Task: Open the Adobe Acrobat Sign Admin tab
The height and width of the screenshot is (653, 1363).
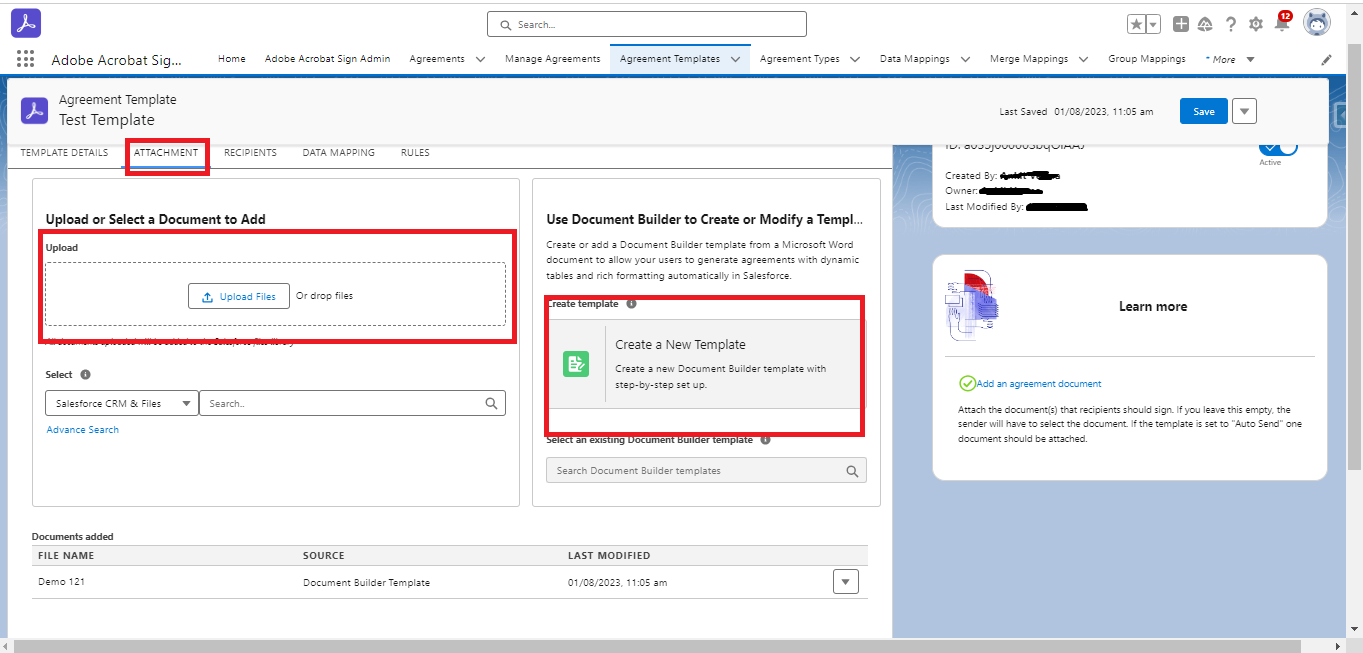Action: click(327, 59)
